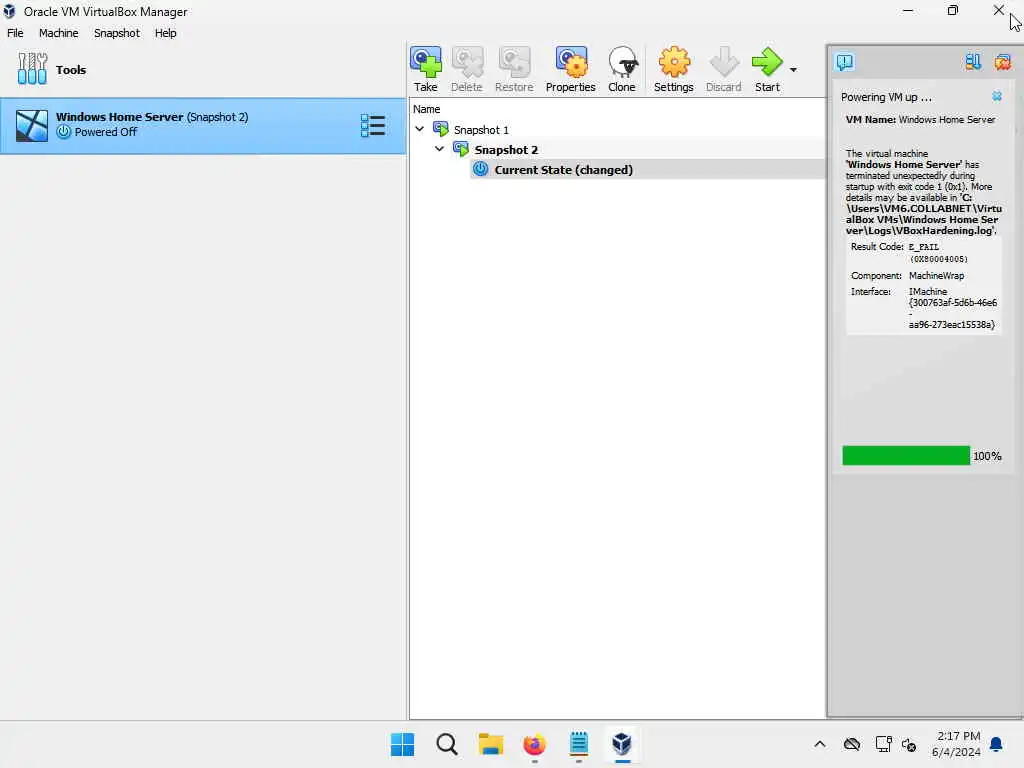Viewport: 1024px width, 768px height.
Task: Click the E_FAIL result code text
Action: pos(923,247)
